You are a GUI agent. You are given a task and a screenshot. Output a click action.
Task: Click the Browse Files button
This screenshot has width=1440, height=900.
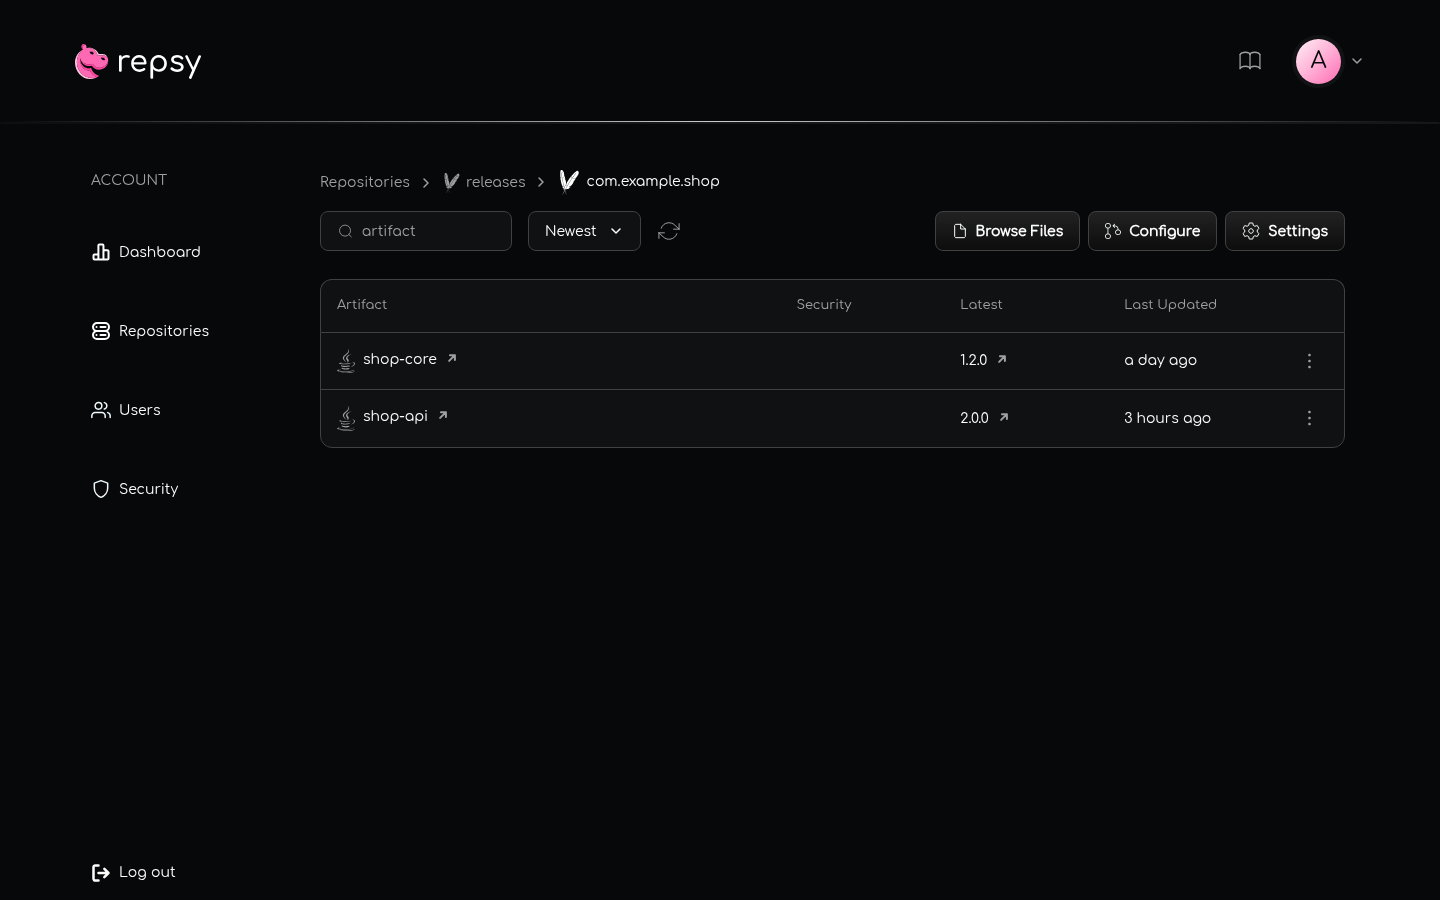1007,231
